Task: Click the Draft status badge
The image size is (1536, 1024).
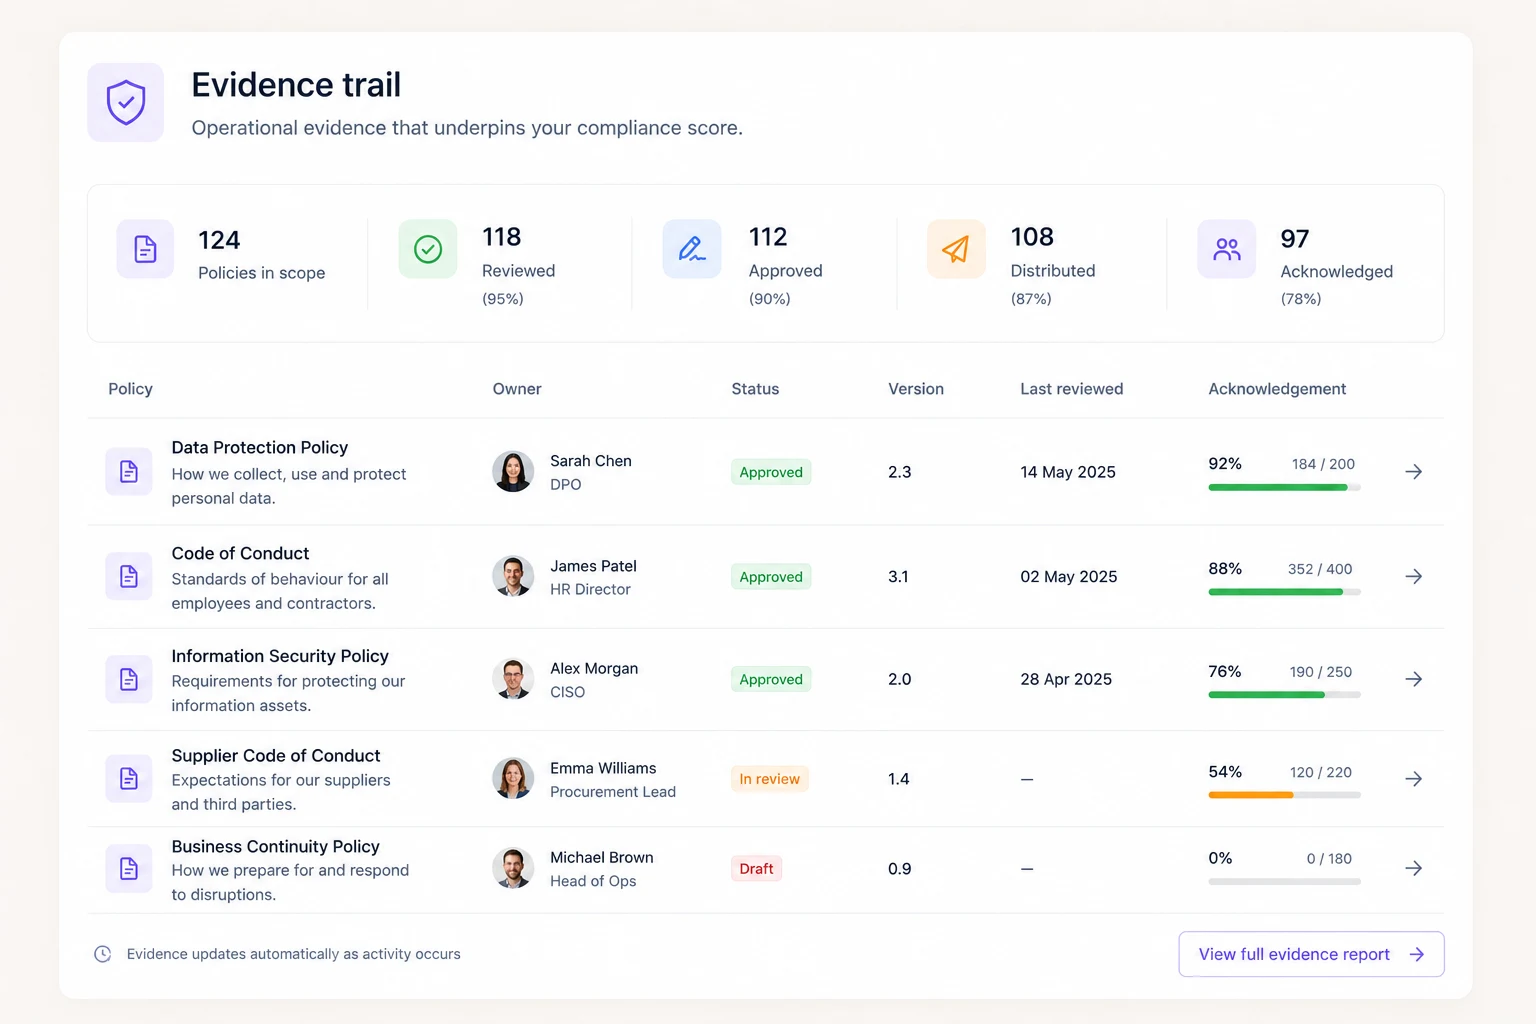Action: [756, 868]
